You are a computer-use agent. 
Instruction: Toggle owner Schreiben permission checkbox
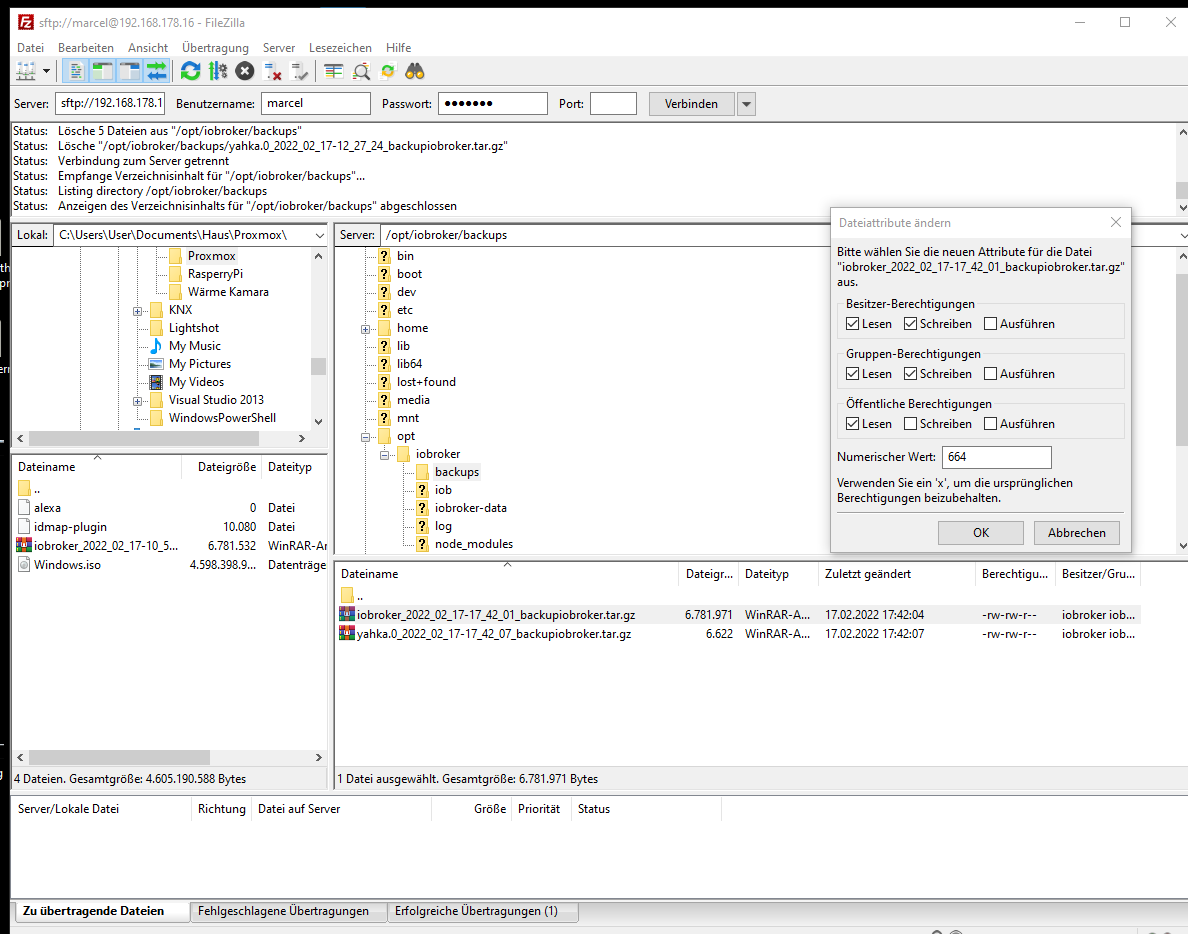[911, 323]
